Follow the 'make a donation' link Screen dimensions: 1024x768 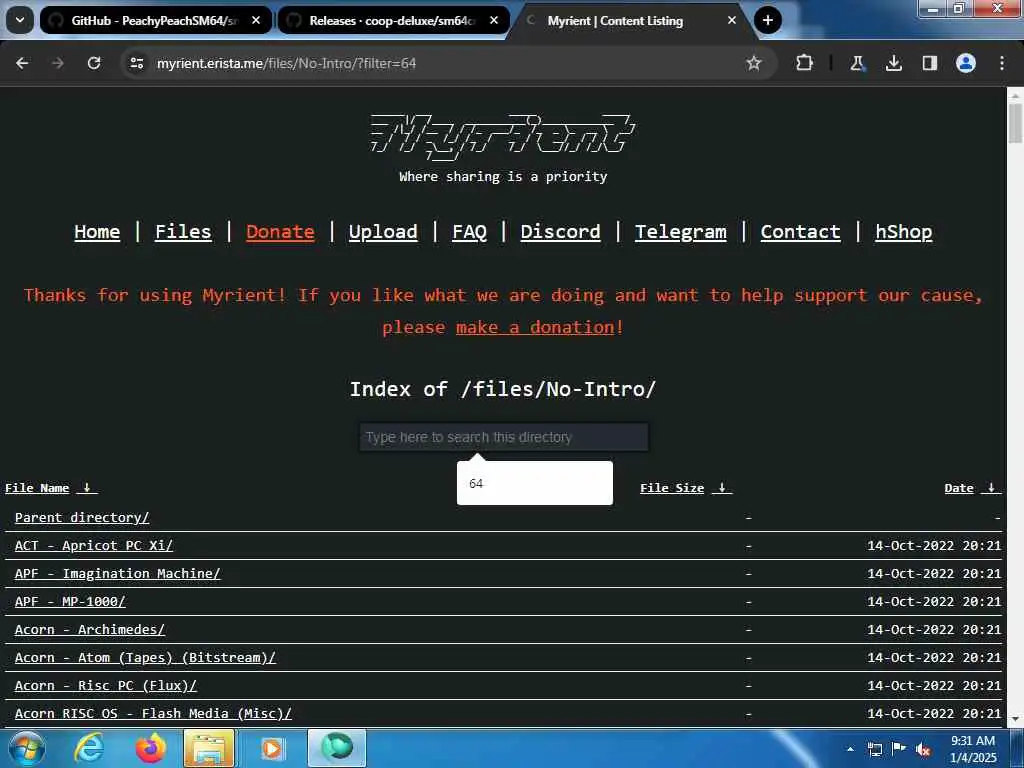(x=536, y=327)
